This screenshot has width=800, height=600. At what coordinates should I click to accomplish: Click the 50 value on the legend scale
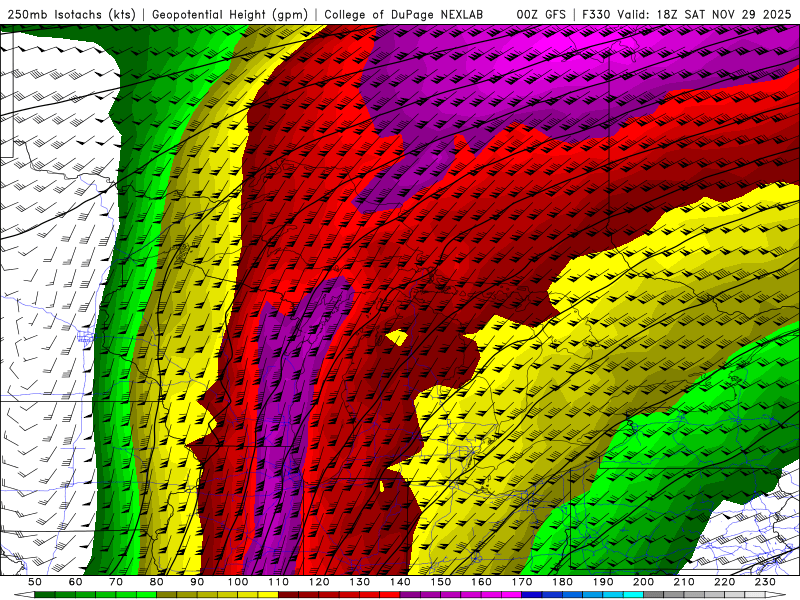(x=35, y=582)
